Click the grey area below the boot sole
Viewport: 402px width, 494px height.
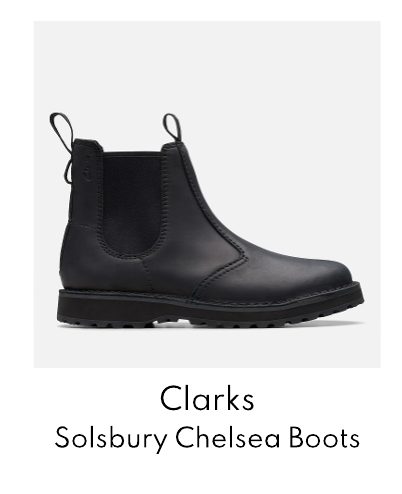point(207,348)
